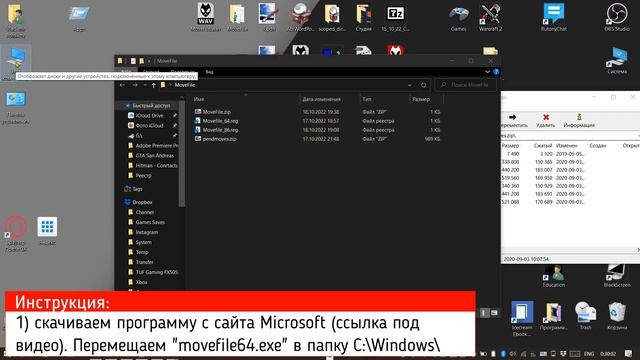Open Dropbox Channel folder in sidebar
The height and width of the screenshot is (360, 640).
click(141, 212)
